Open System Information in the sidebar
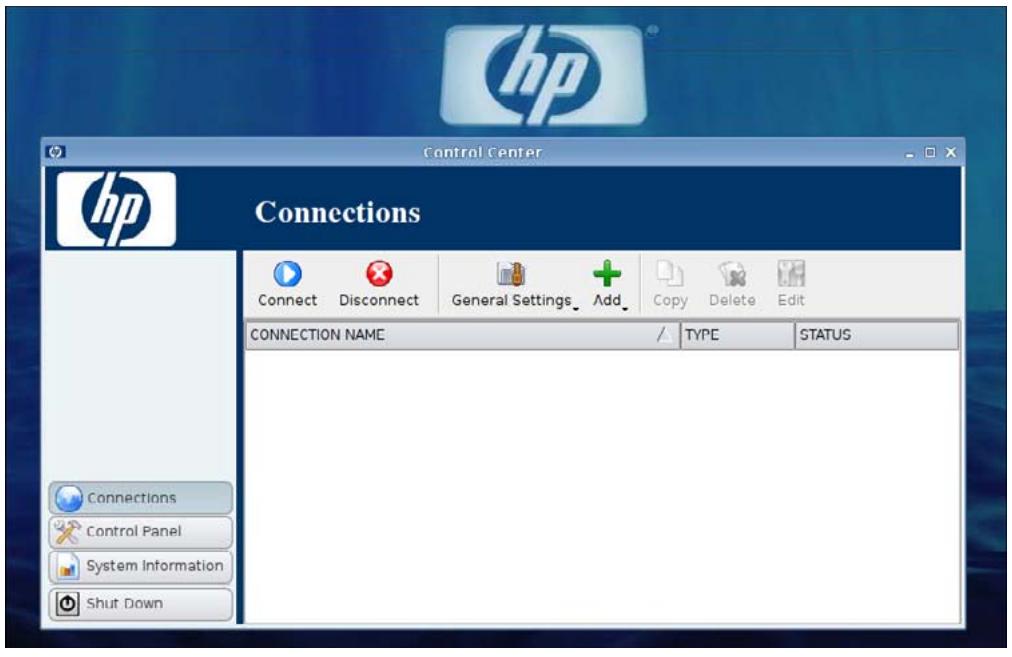Image resolution: width=1012 pixels, height=657 pixels. tap(140, 566)
